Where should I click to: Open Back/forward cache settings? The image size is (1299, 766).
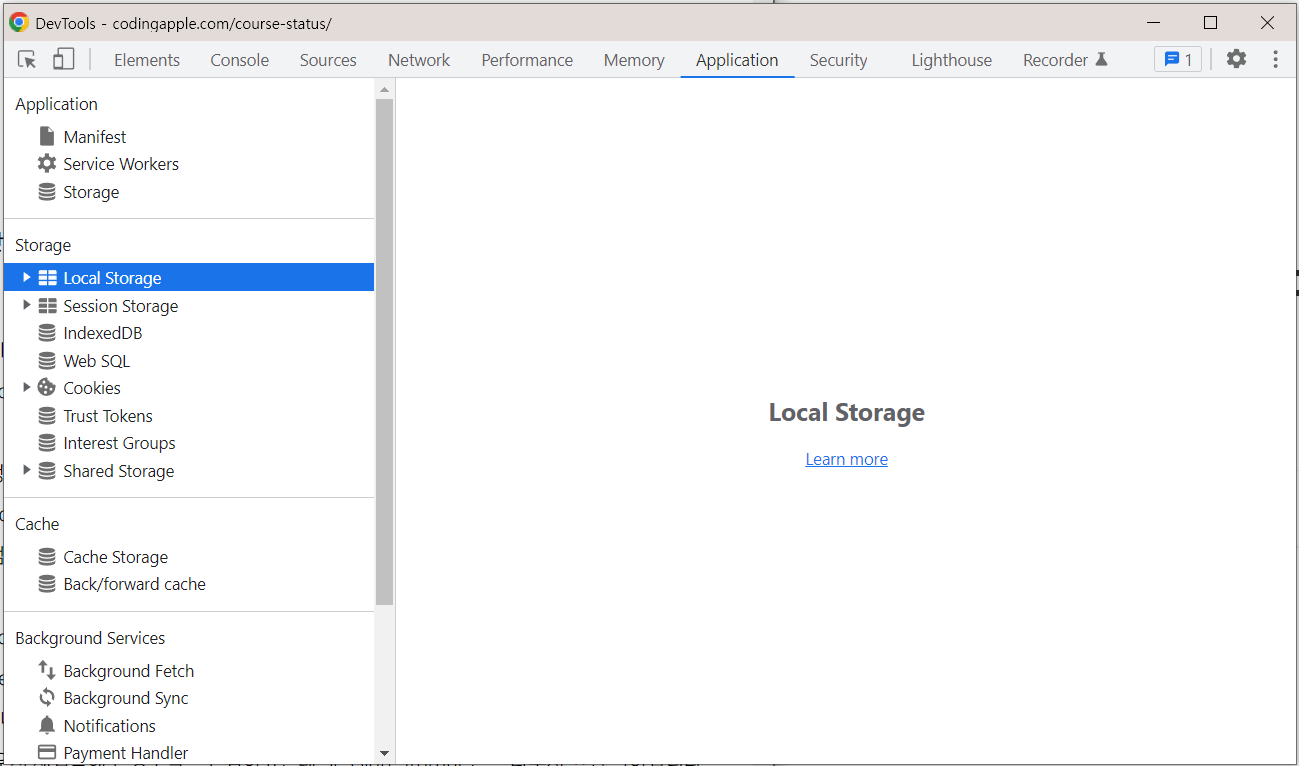[134, 584]
